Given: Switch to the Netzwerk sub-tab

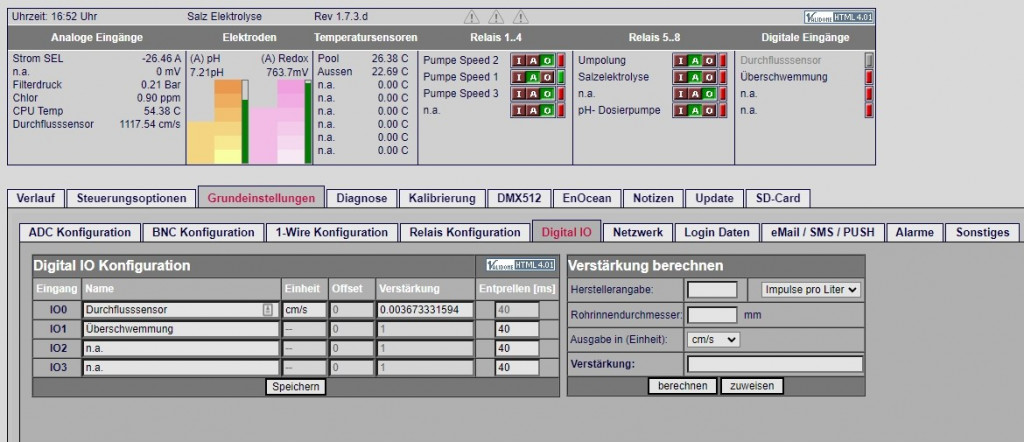Looking at the screenshot, I should [637, 232].
